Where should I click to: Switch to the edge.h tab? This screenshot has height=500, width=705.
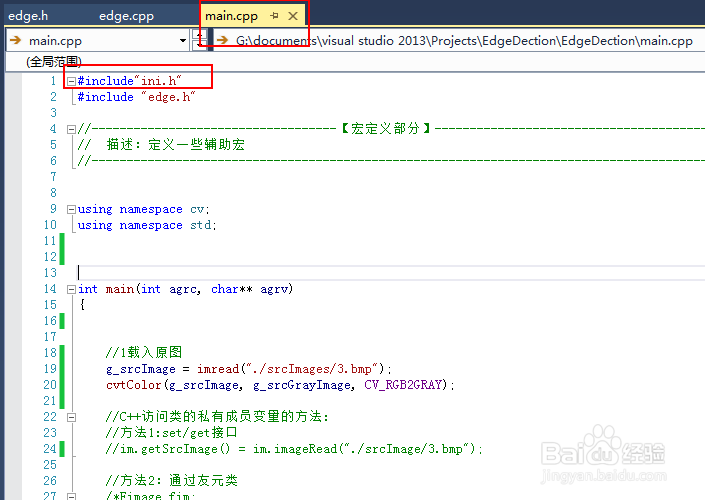pyautogui.click(x=28, y=16)
